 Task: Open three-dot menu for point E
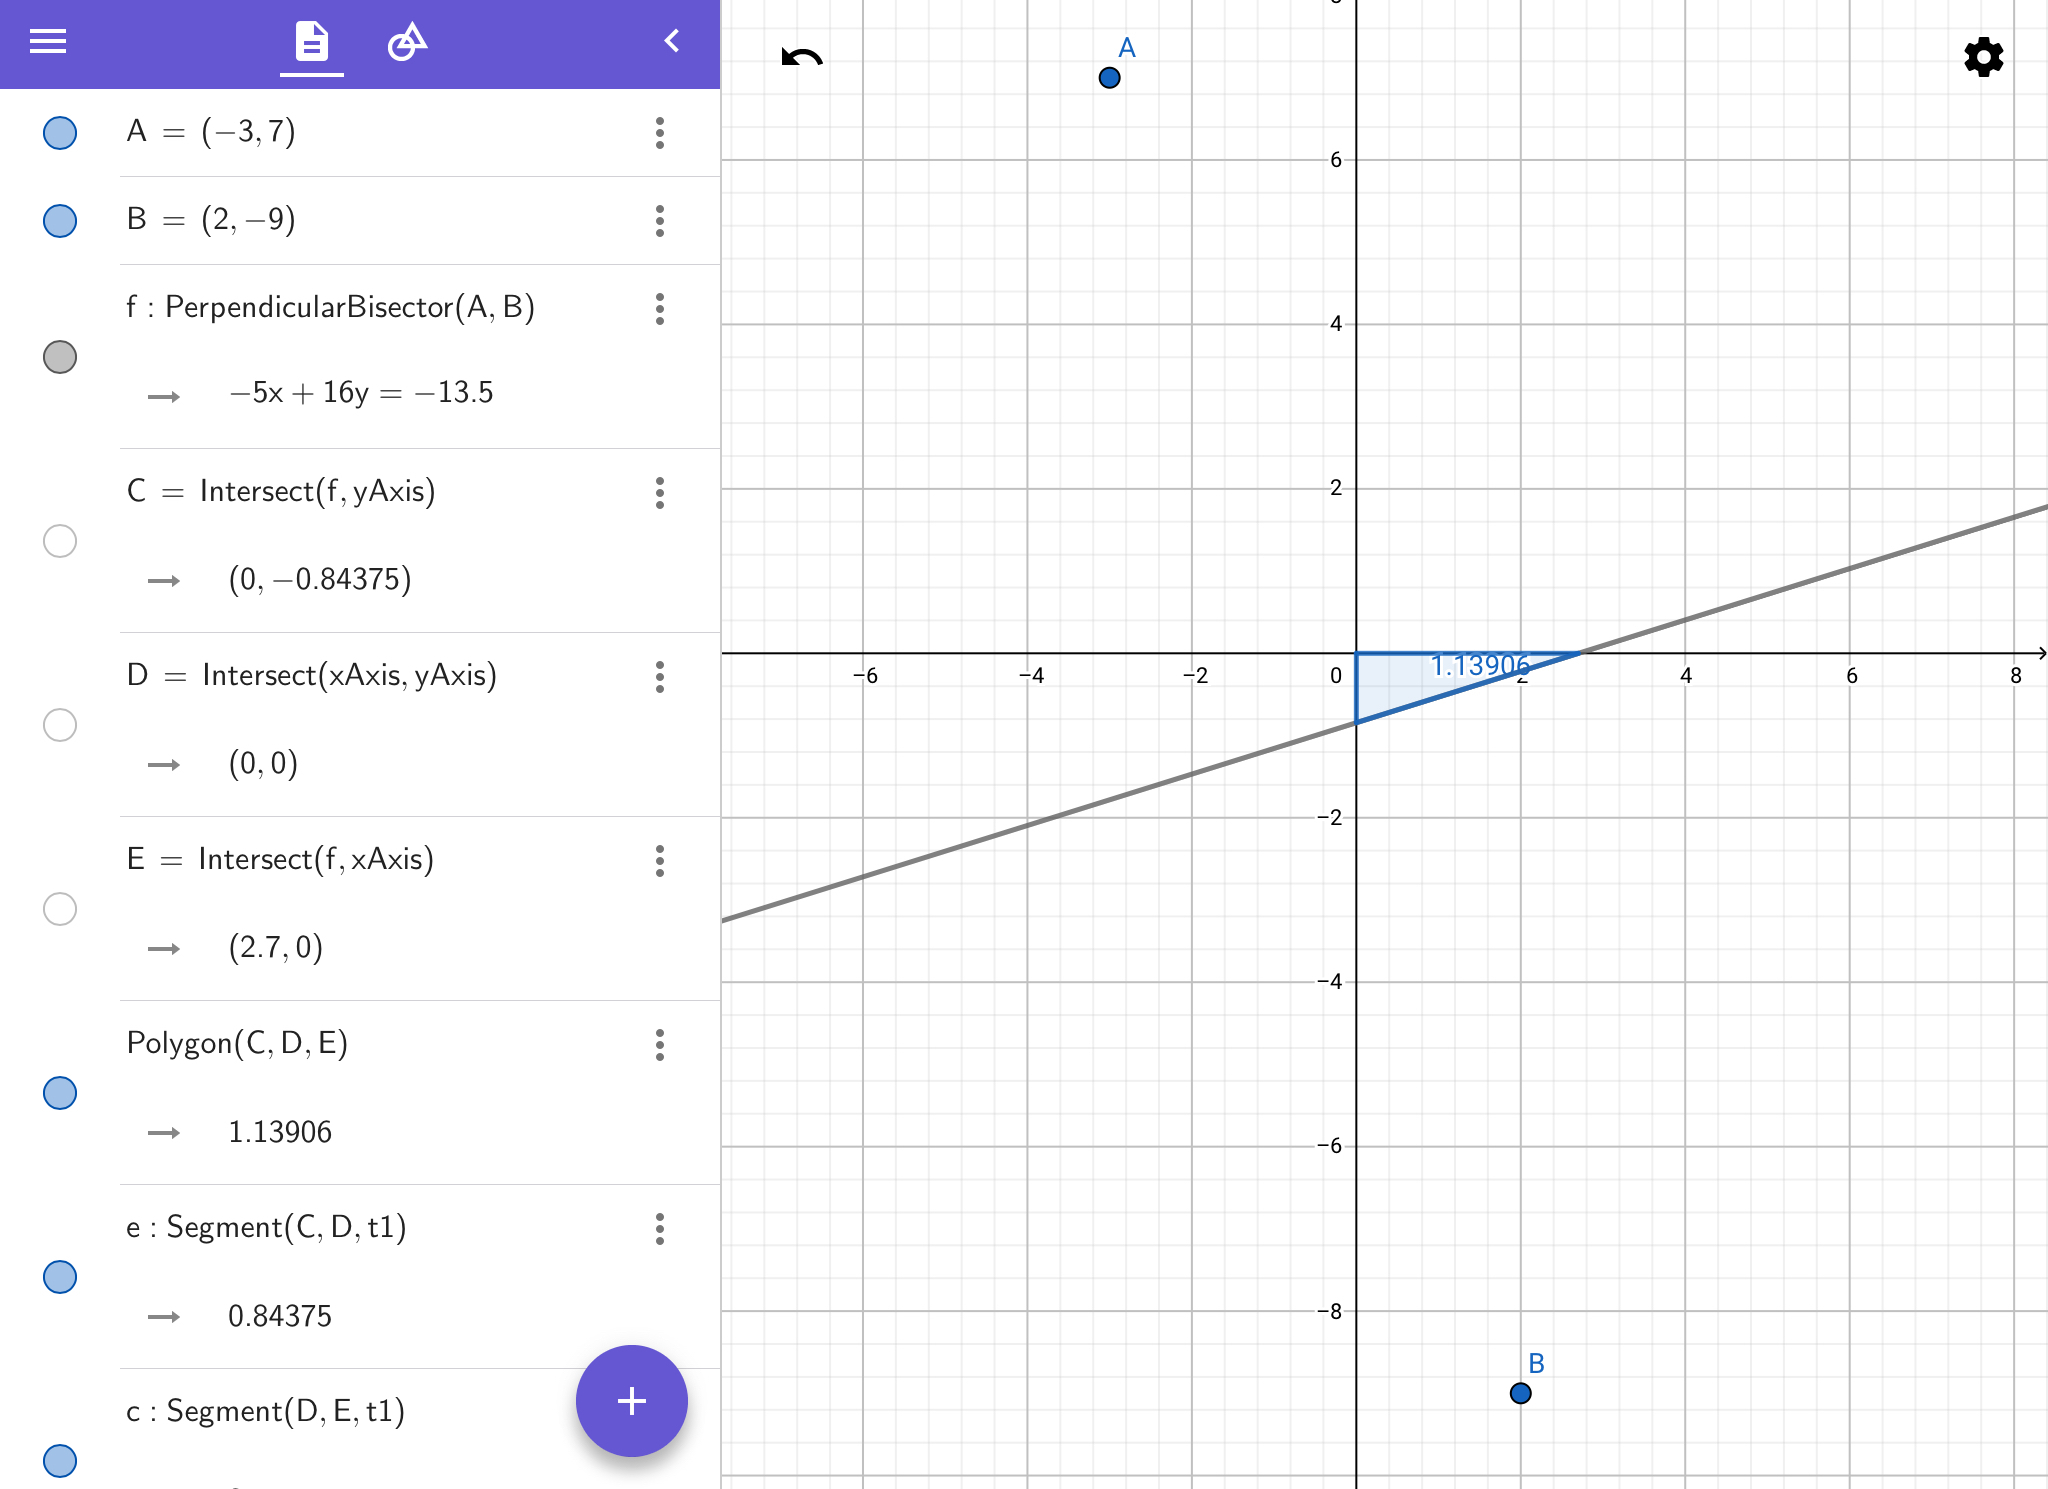pyautogui.click(x=659, y=861)
